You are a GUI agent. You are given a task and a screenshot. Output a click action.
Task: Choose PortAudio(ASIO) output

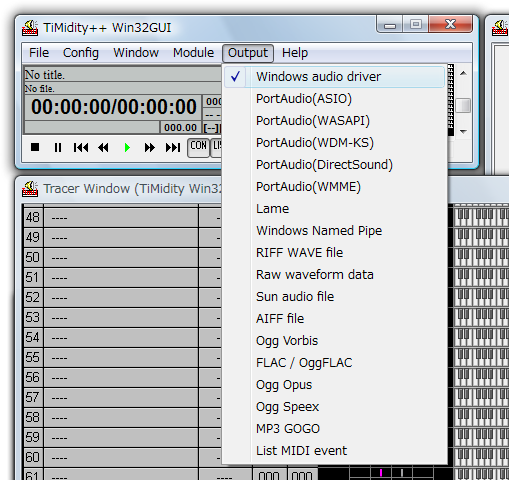coord(334,99)
